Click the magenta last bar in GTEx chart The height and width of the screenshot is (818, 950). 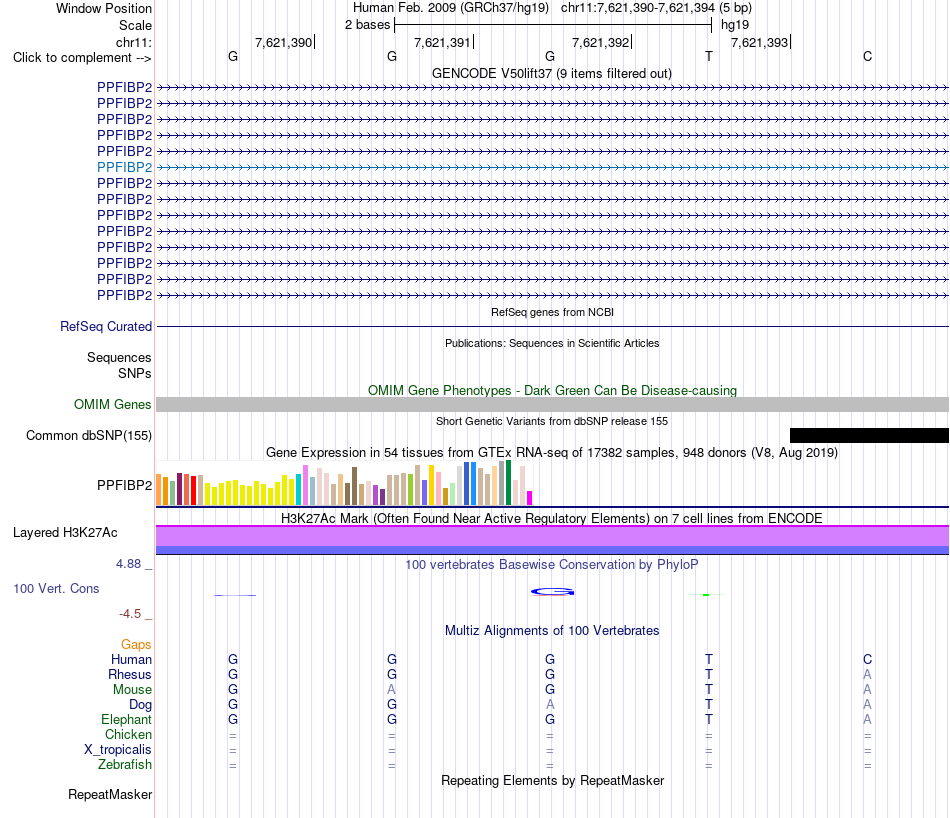click(530, 498)
